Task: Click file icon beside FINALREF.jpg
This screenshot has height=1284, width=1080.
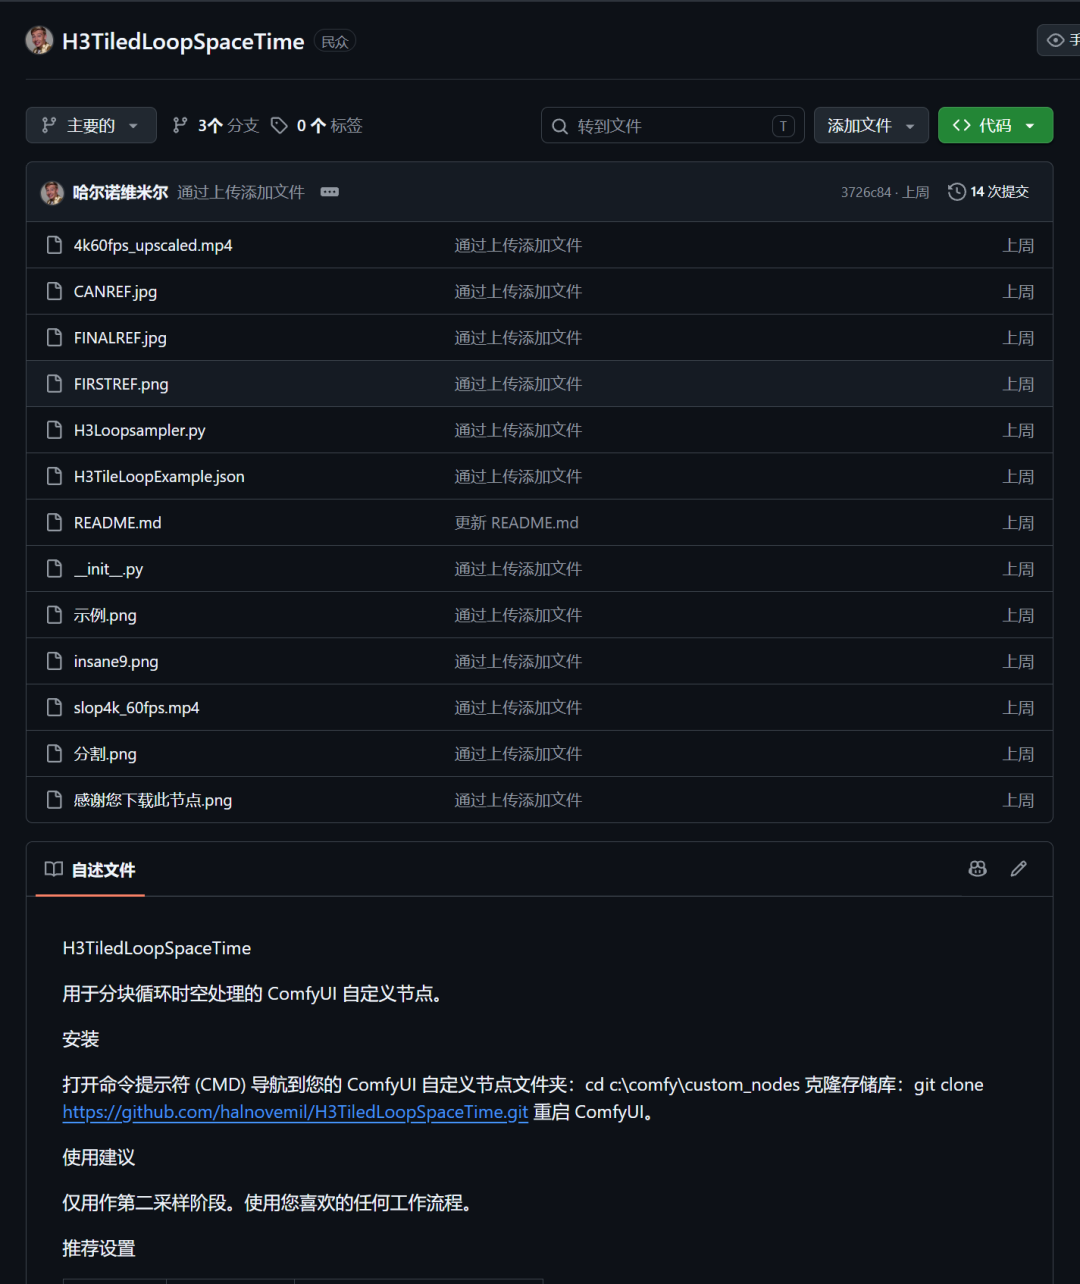Action: (55, 338)
